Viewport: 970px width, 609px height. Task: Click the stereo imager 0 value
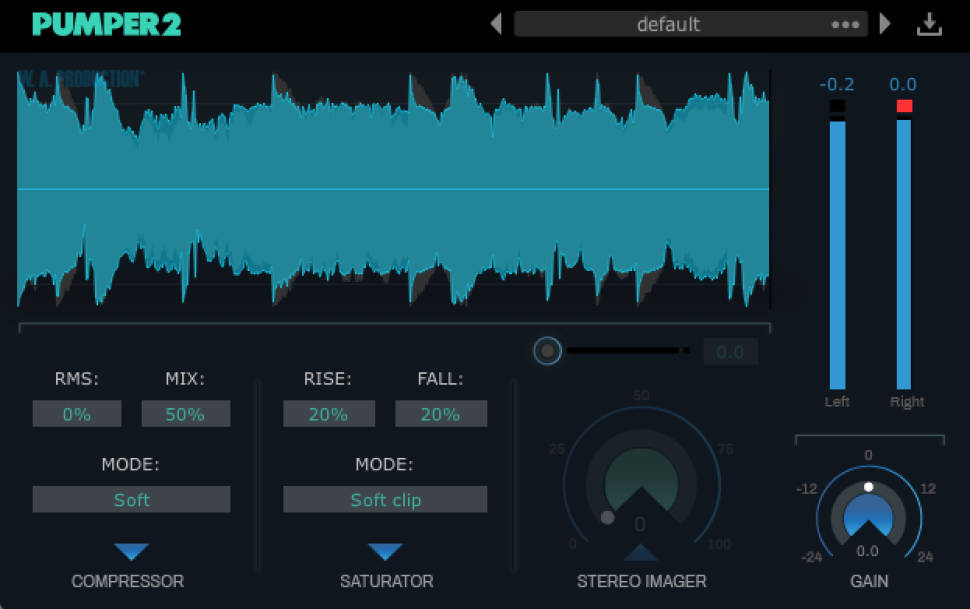coord(640,525)
